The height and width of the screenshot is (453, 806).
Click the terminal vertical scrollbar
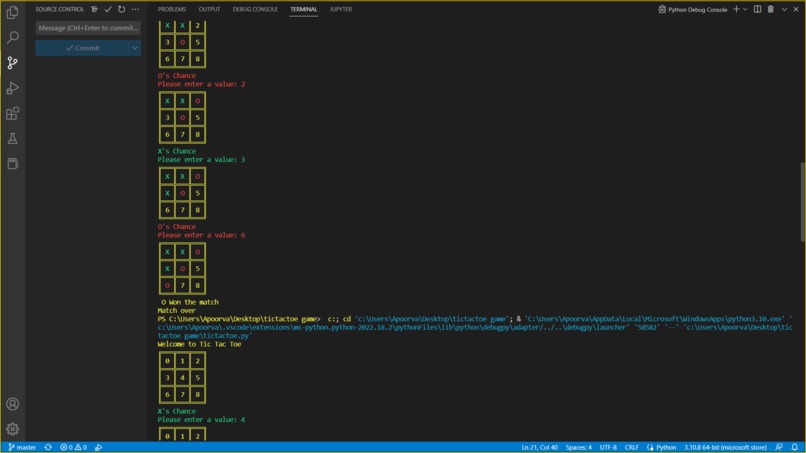click(802, 202)
